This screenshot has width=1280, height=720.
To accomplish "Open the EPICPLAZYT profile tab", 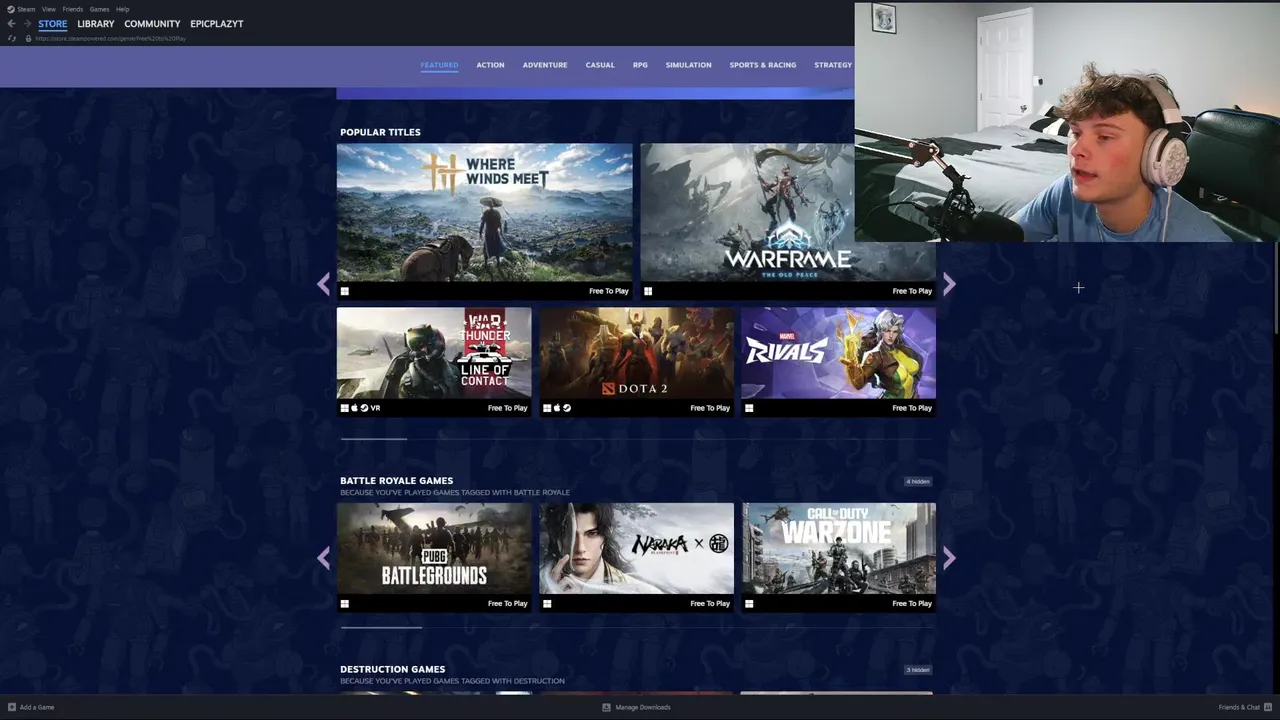I will pyautogui.click(x=217, y=24).
